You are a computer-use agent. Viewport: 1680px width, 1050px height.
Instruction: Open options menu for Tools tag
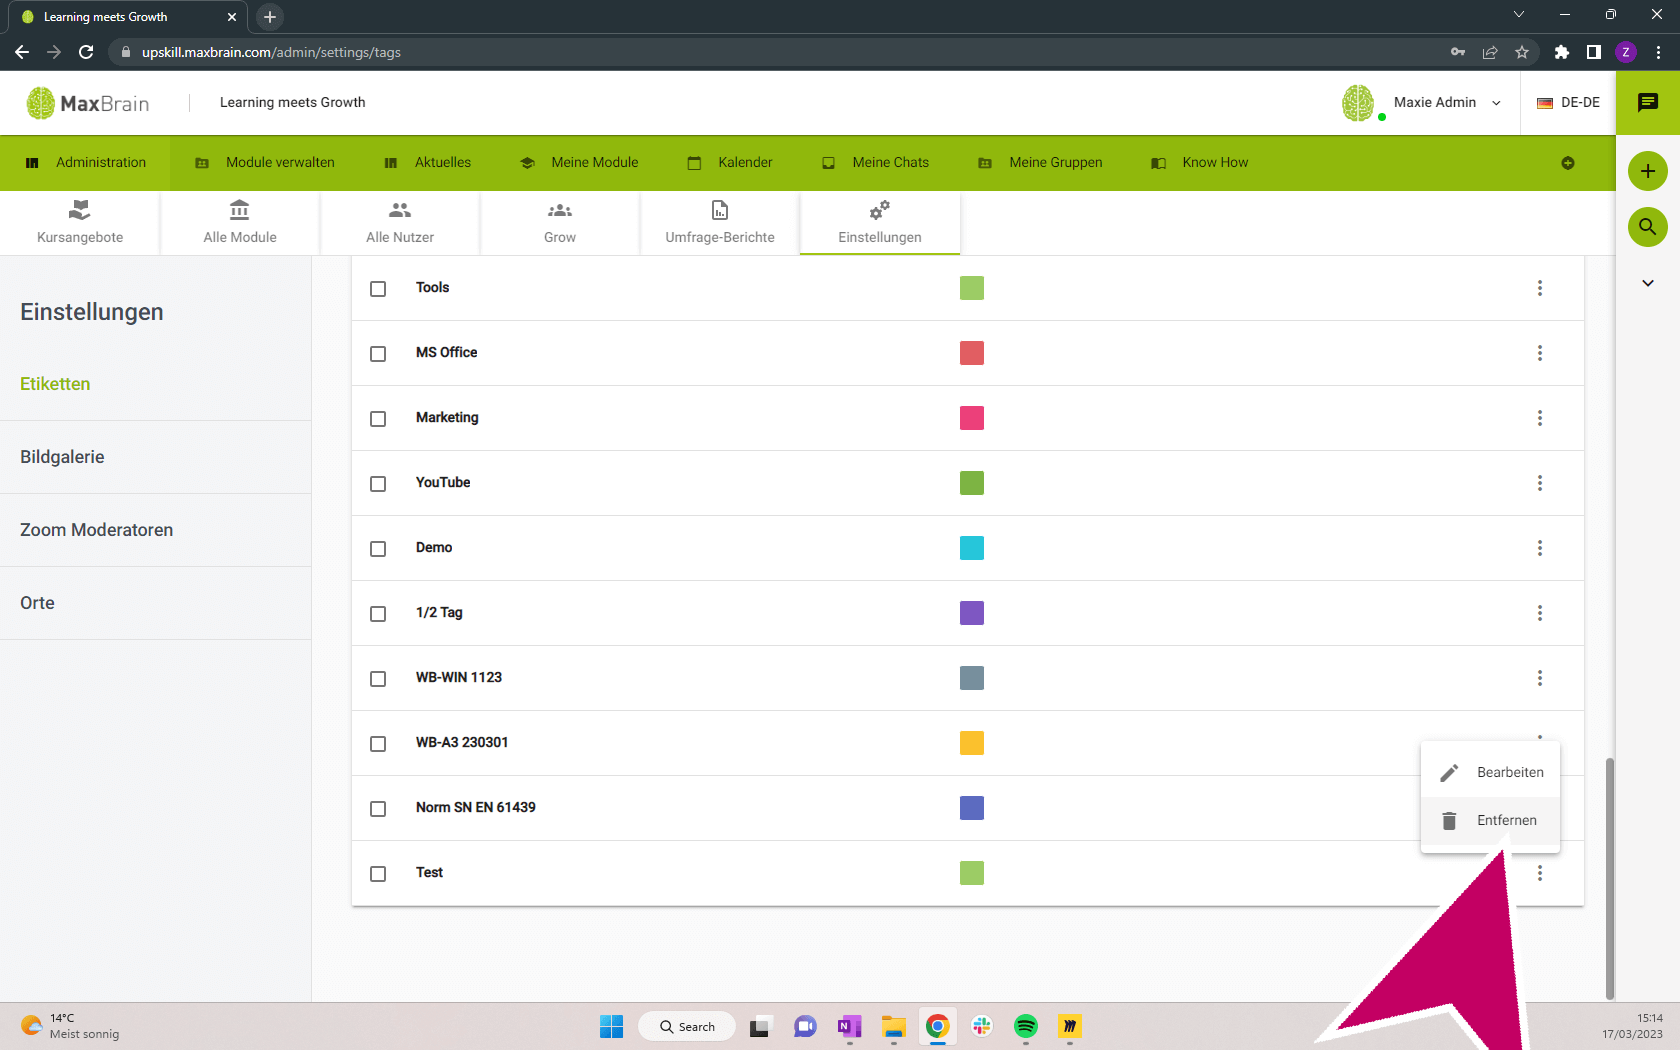click(x=1540, y=288)
